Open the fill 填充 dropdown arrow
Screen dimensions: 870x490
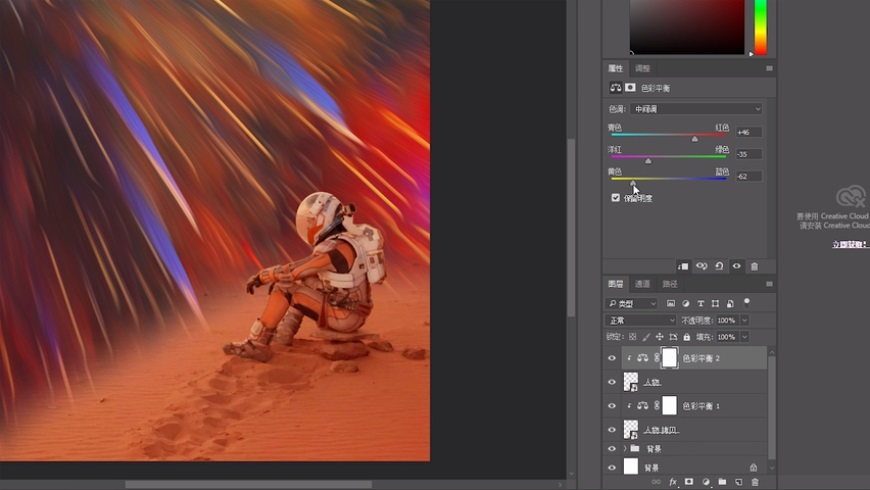click(745, 337)
